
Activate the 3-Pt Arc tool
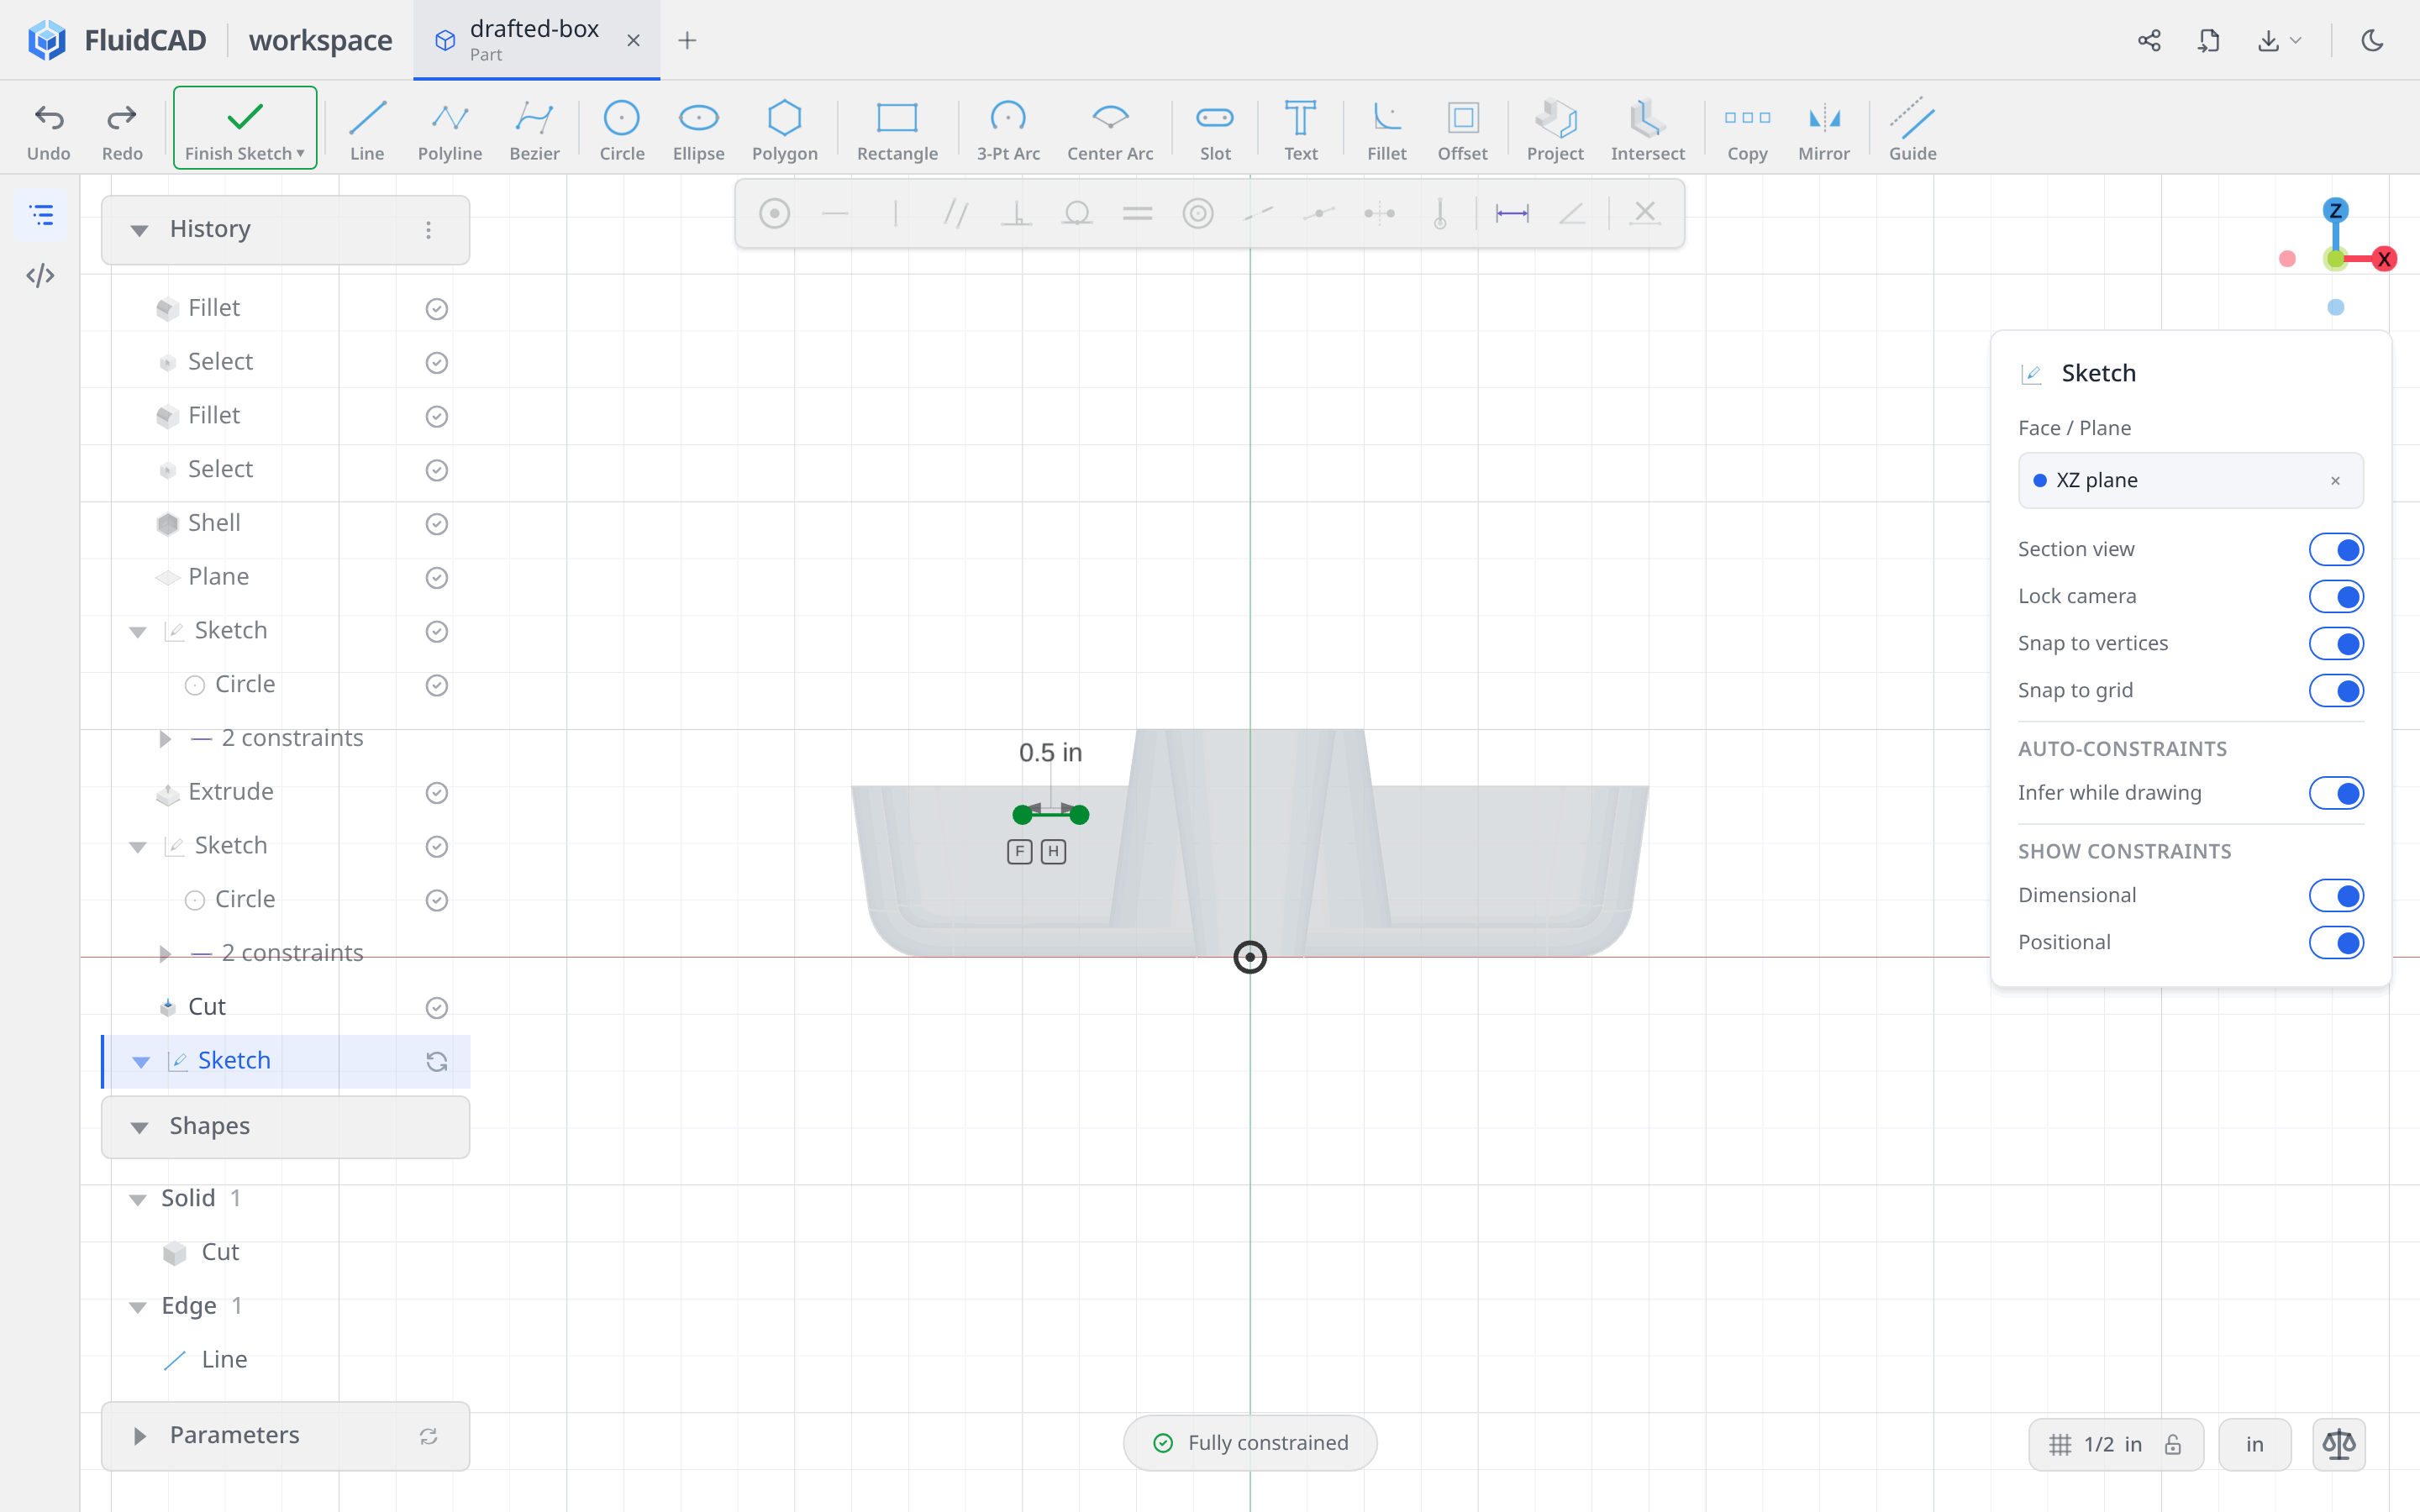[1008, 129]
